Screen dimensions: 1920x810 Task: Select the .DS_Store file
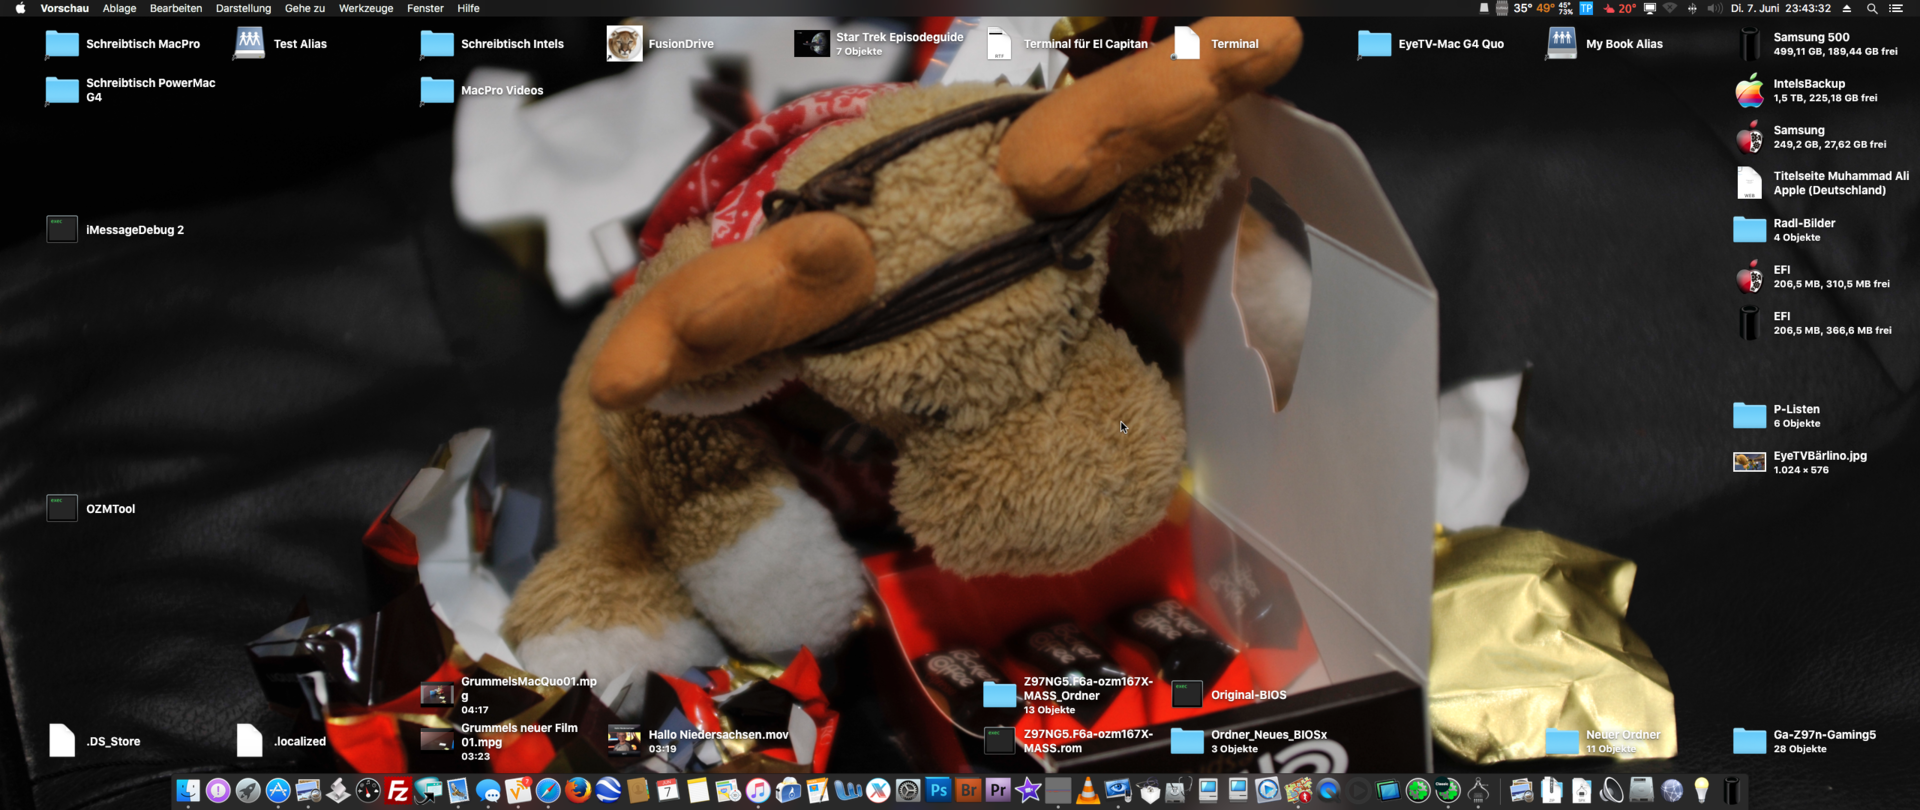pos(62,741)
